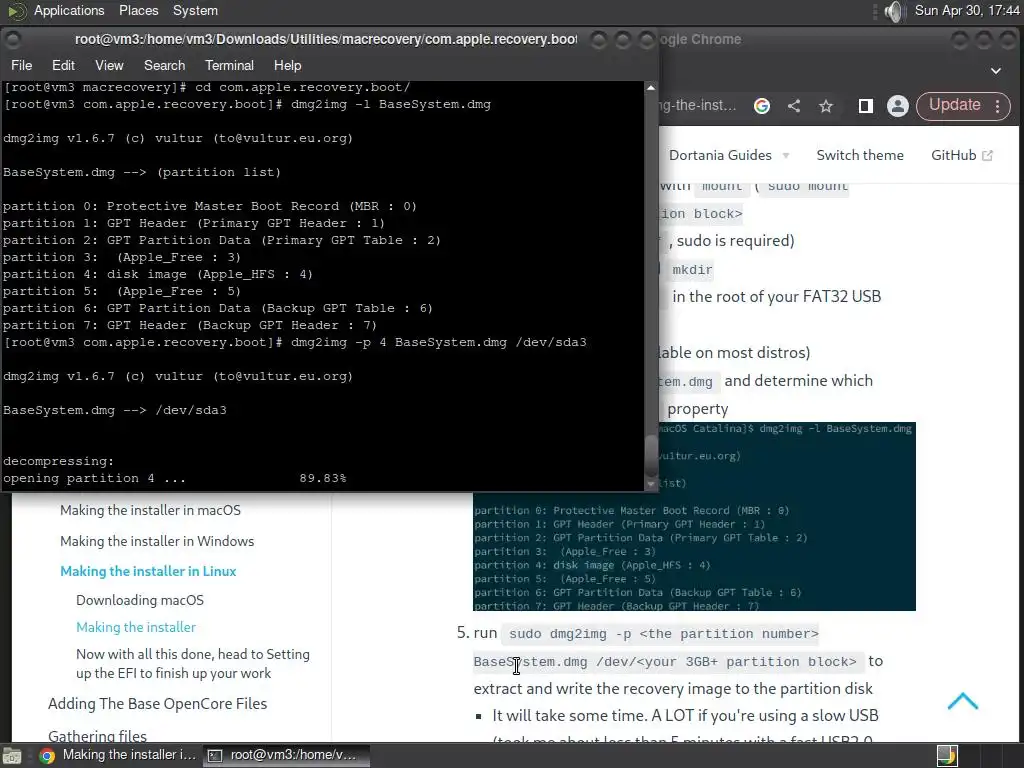The image size is (1024, 768).
Task: Expand the Chrome tab search chevron
Action: pyautogui.click(x=996, y=71)
